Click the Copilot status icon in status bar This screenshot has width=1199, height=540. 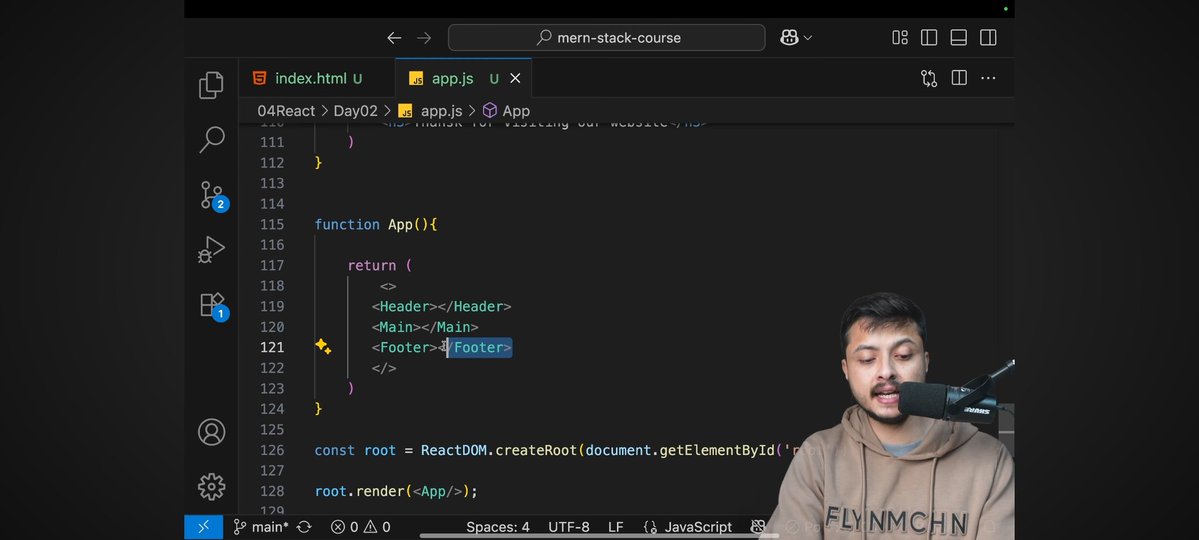(x=758, y=527)
